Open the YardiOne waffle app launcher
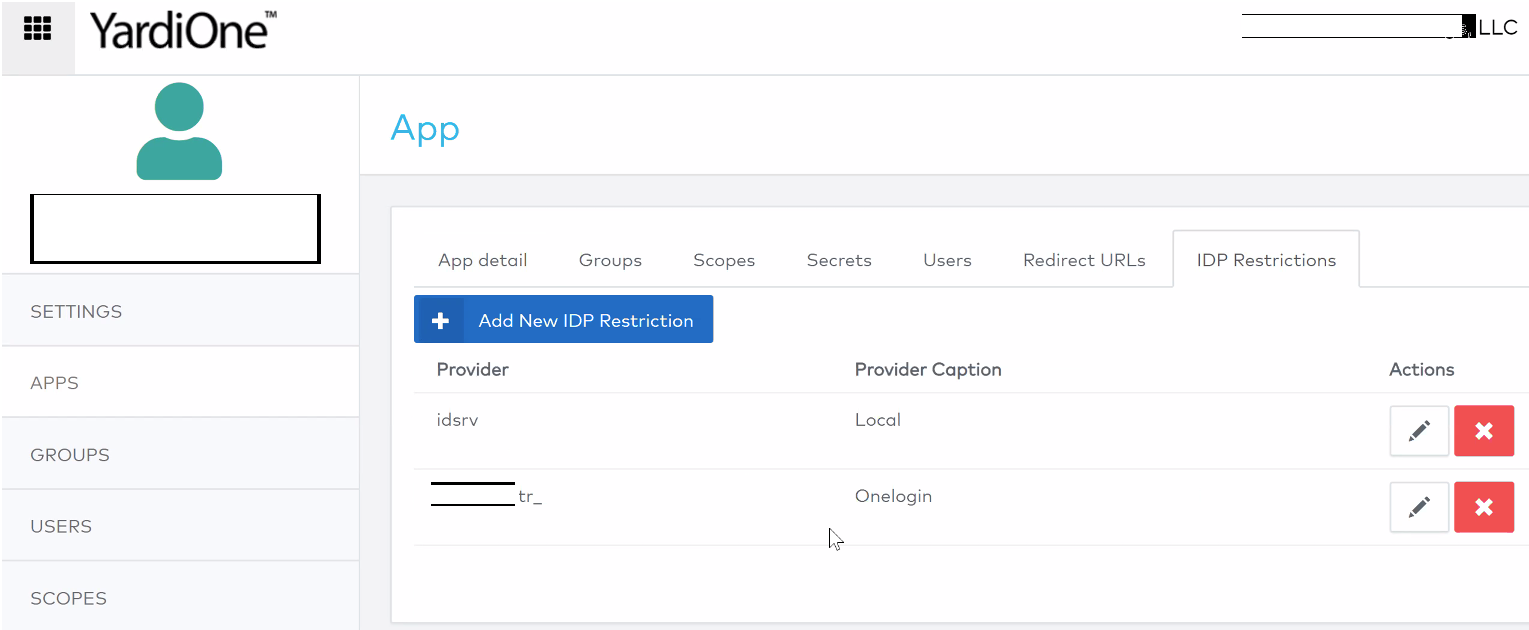 [37, 28]
